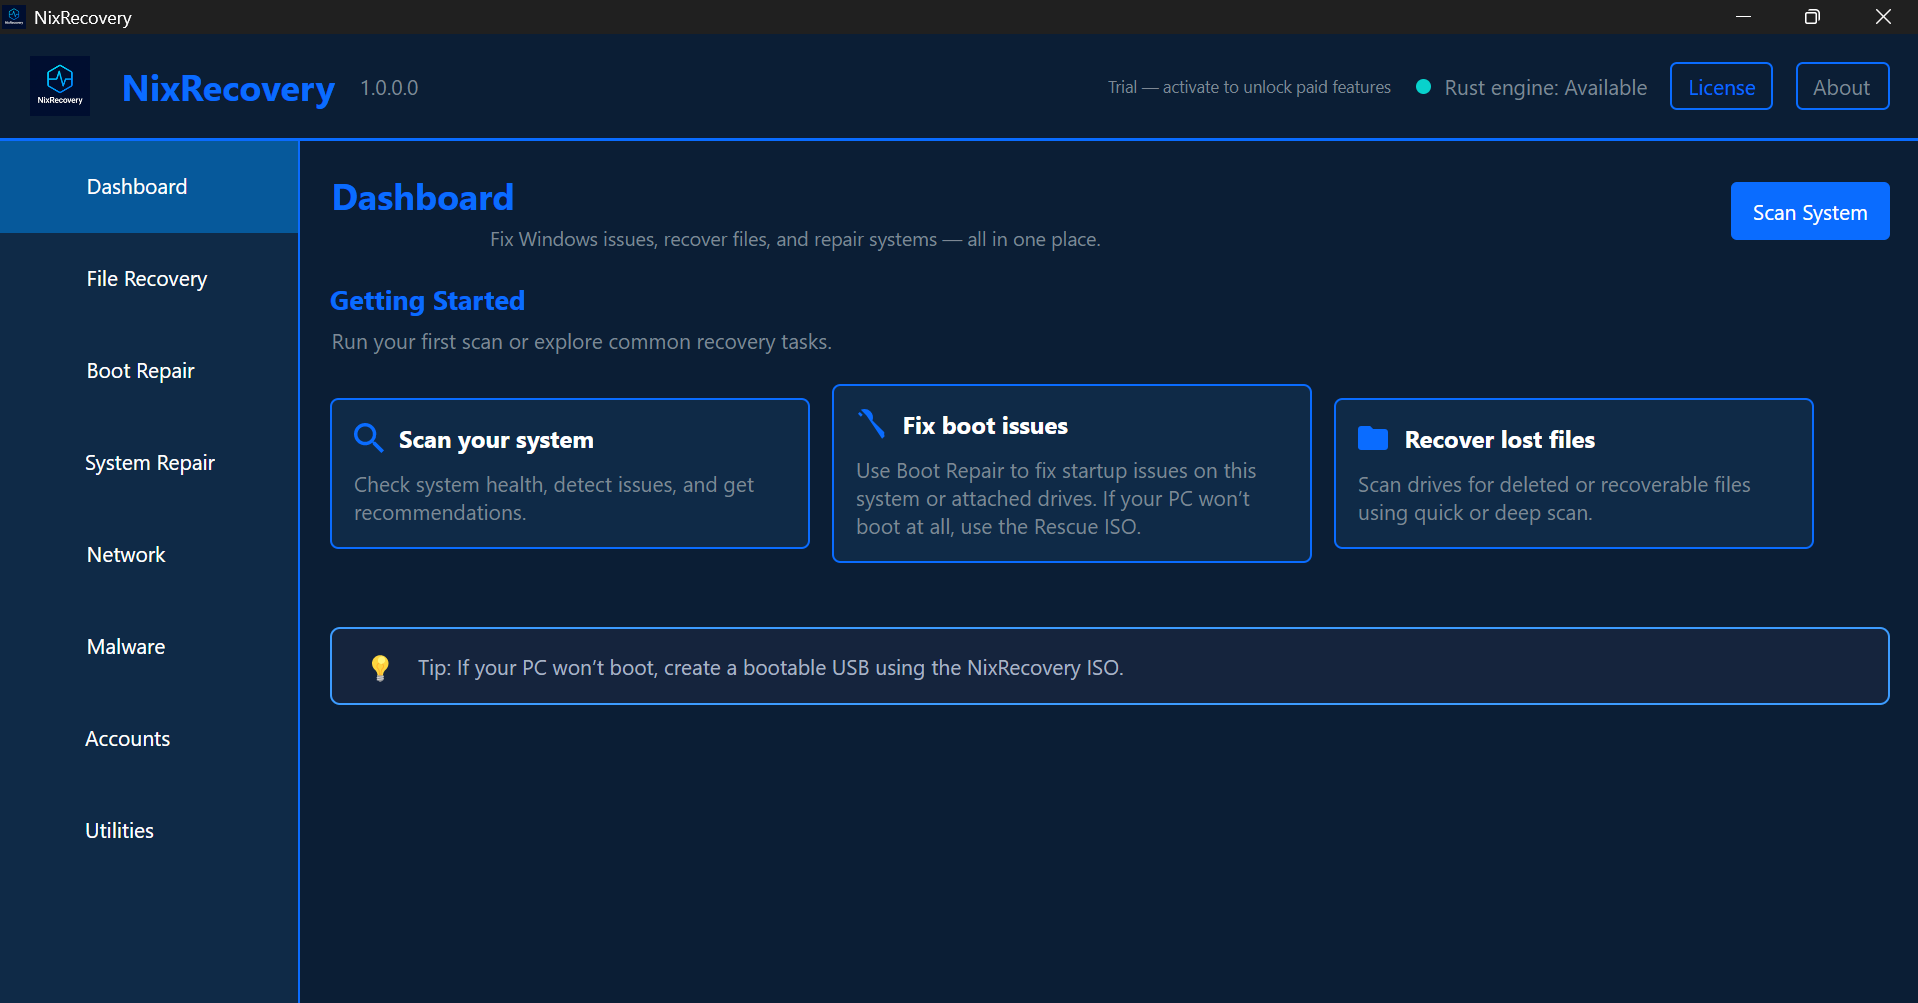Click the Getting Started heading
This screenshot has height=1003, width=1918.
[x=427, y=300]
